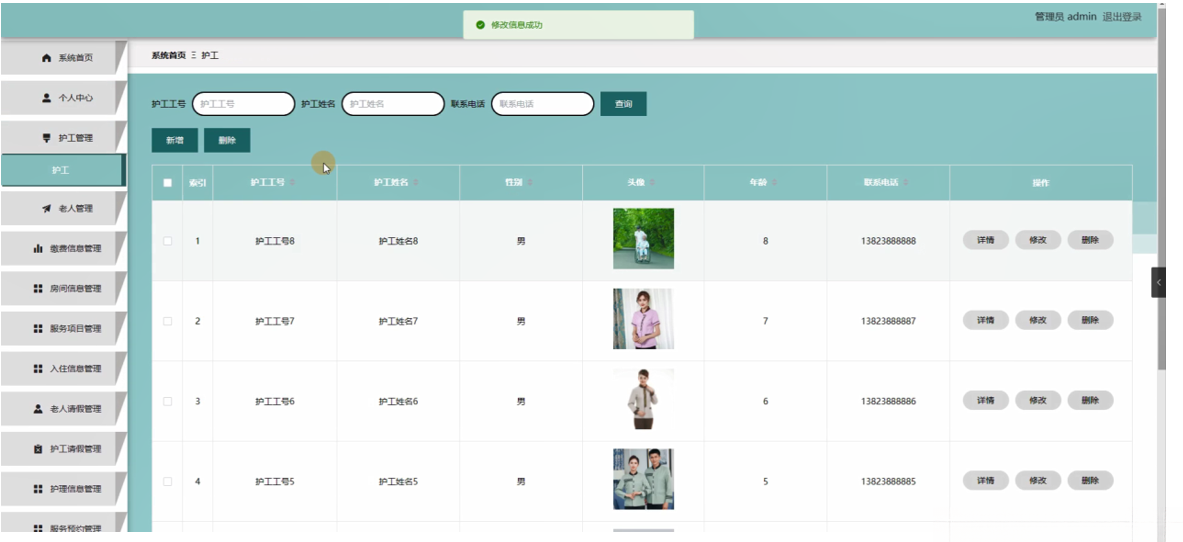
Task: View 详情 for 护工姓名6
Action: coord(985,400)
